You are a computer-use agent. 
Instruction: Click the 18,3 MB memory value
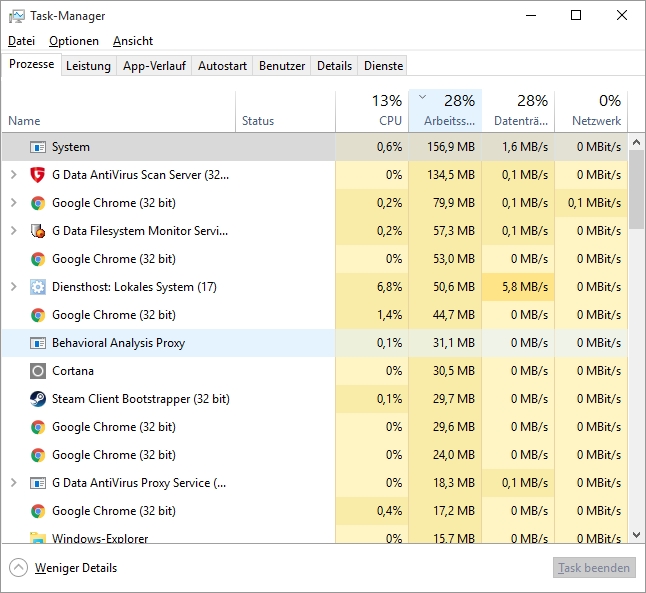pos(454,483)
